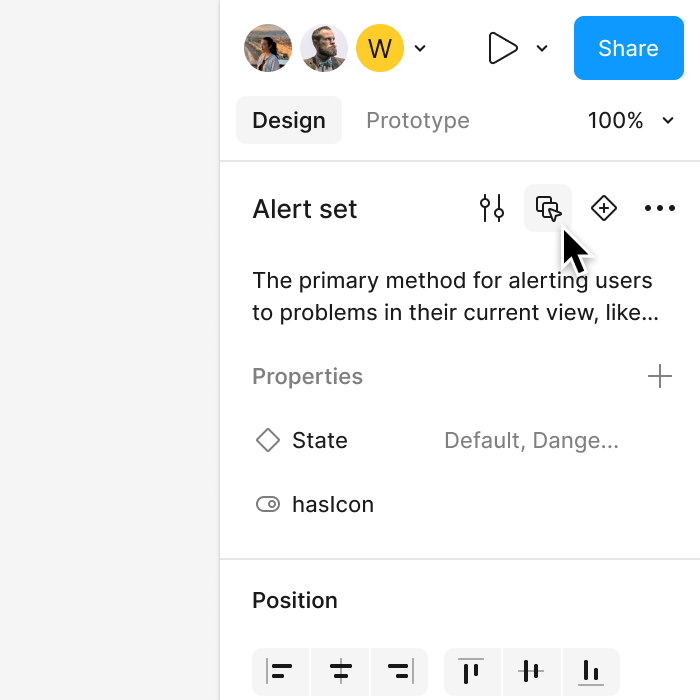Open the component configuration sliders icon
This screenshot has width=700, height=700.
point(492,208)
